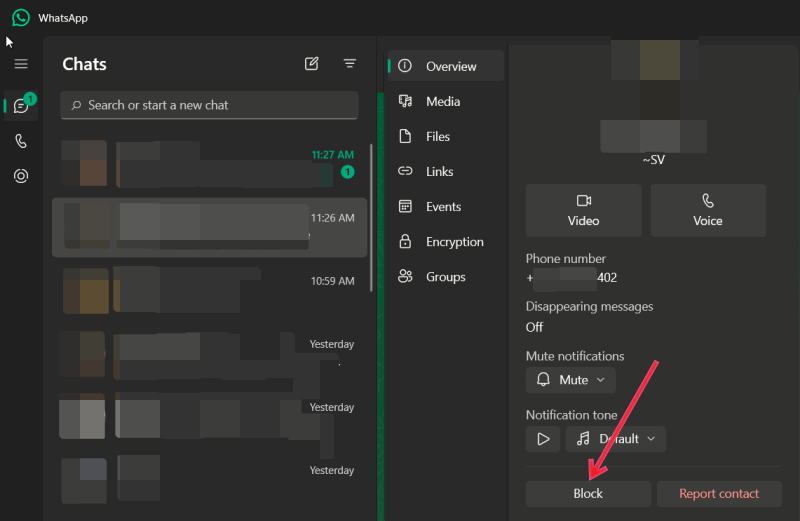Viewport: 800px width, 521px height.
Task: Play the notification tone preview
Action: 543,439
